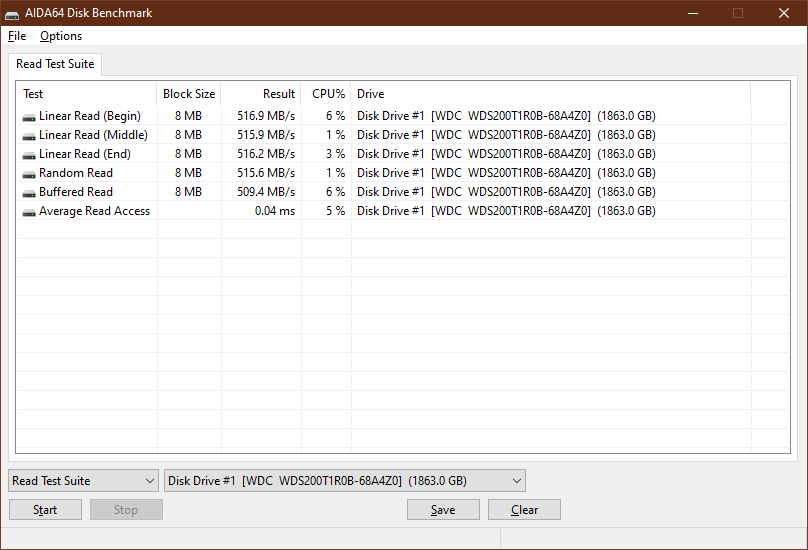Click the Start button
The height and width of the screenshot is (550, 808).
tap(45, 509)
